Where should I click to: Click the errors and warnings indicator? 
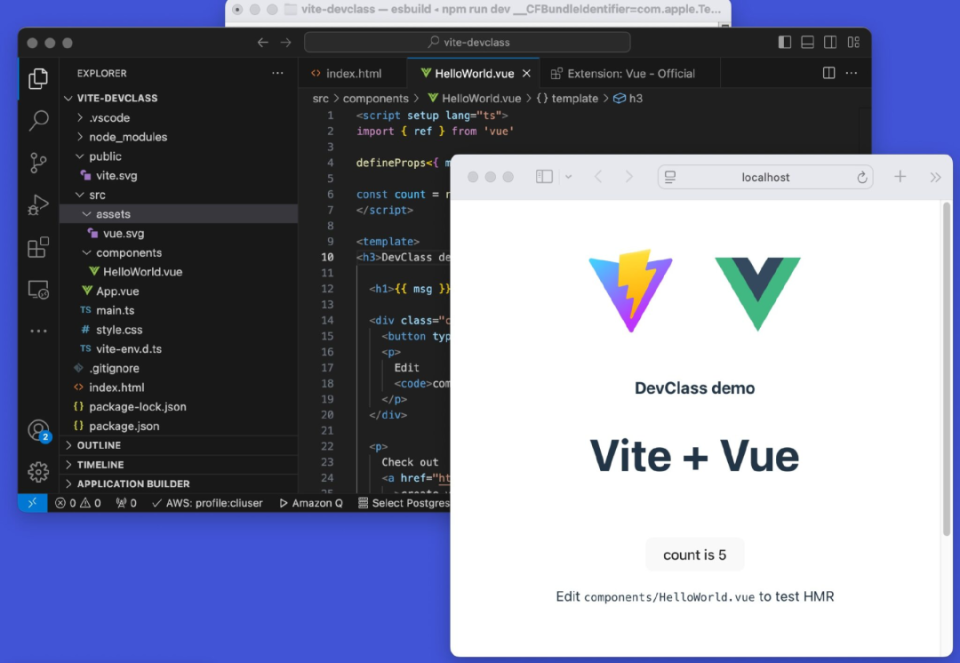coord(76,503)
